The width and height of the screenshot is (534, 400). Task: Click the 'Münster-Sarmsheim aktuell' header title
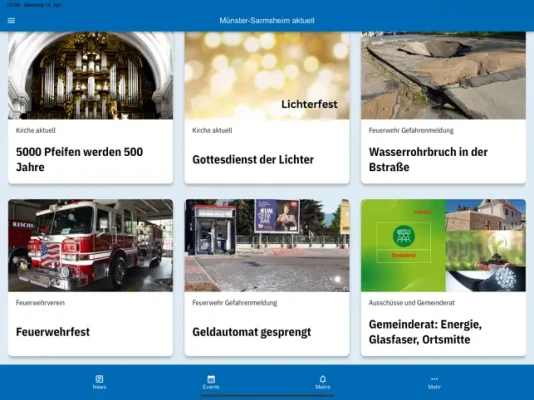(x=267, y=20)
